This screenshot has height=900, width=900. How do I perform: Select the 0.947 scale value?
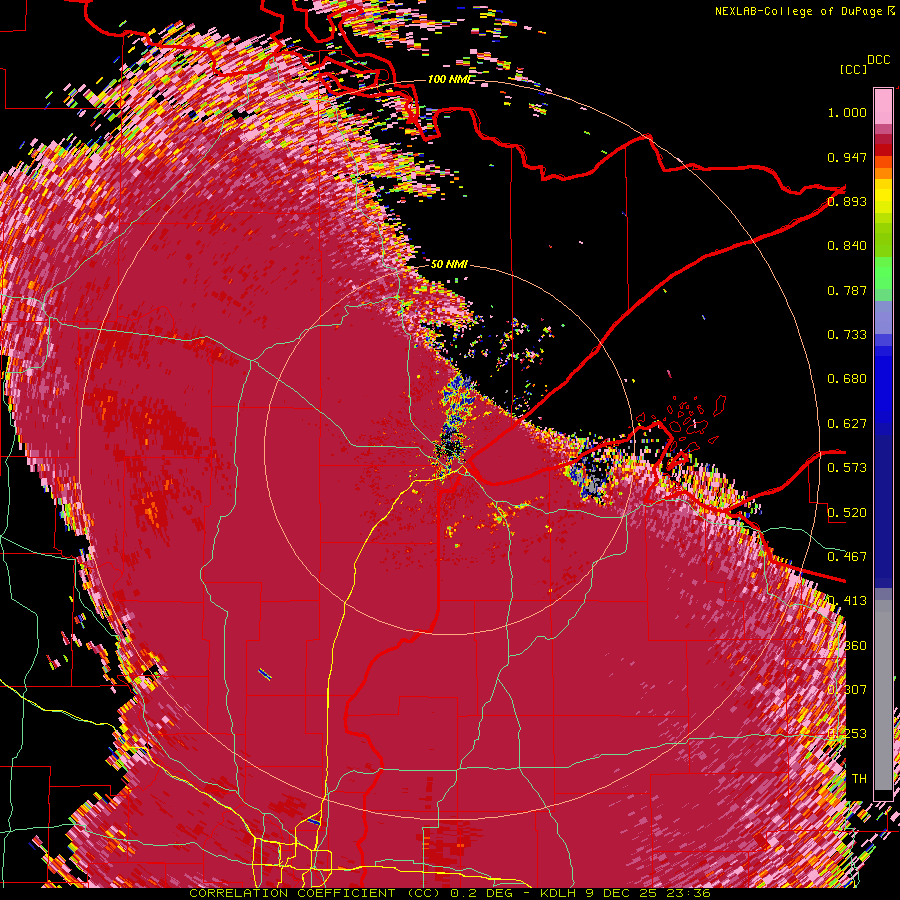847,157
